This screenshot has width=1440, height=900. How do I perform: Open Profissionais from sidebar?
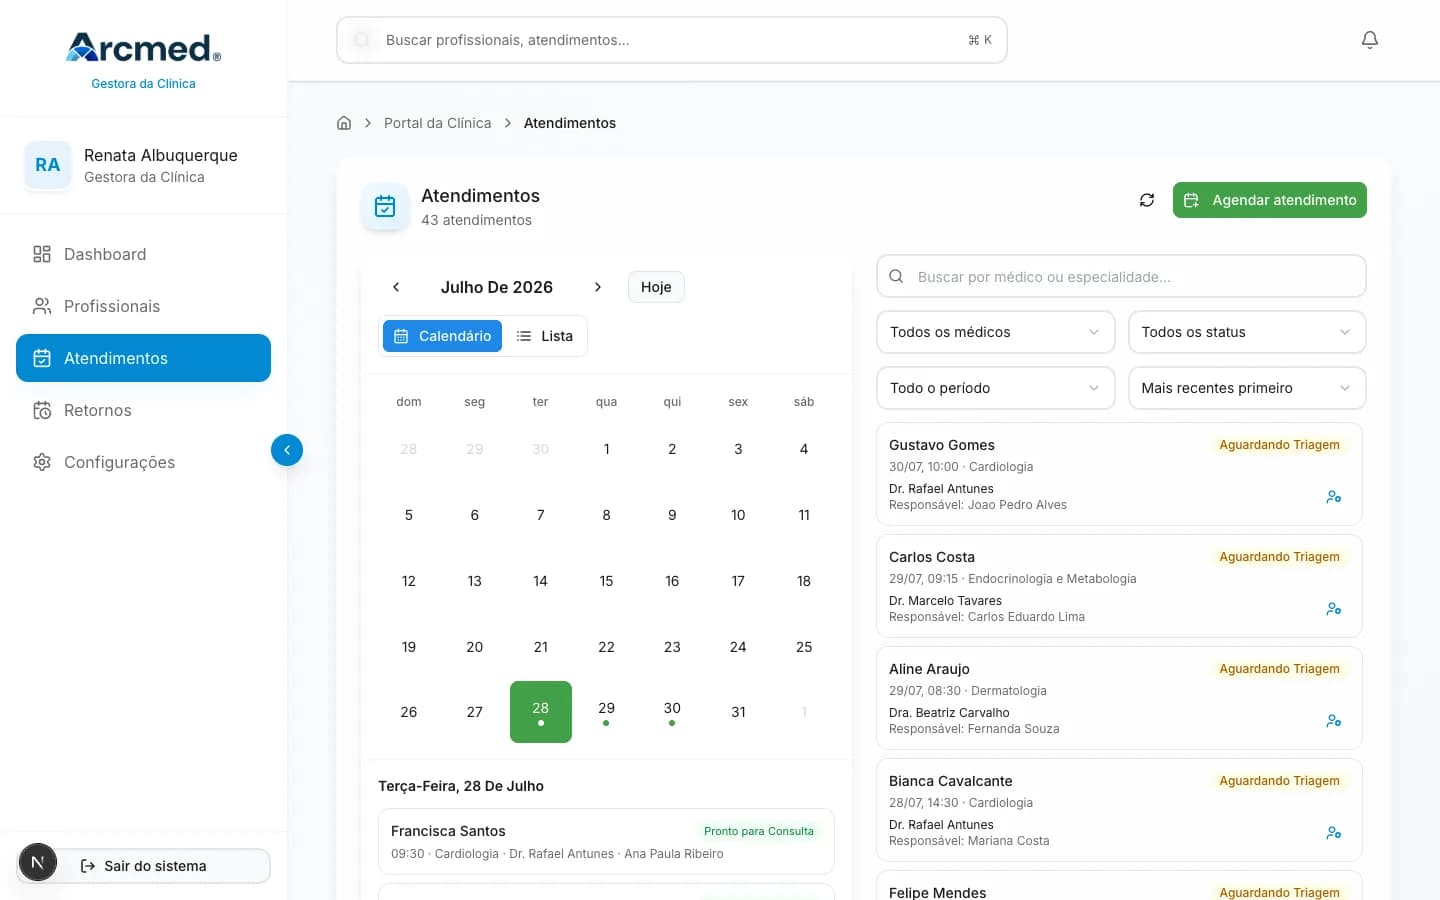[143, 306]
